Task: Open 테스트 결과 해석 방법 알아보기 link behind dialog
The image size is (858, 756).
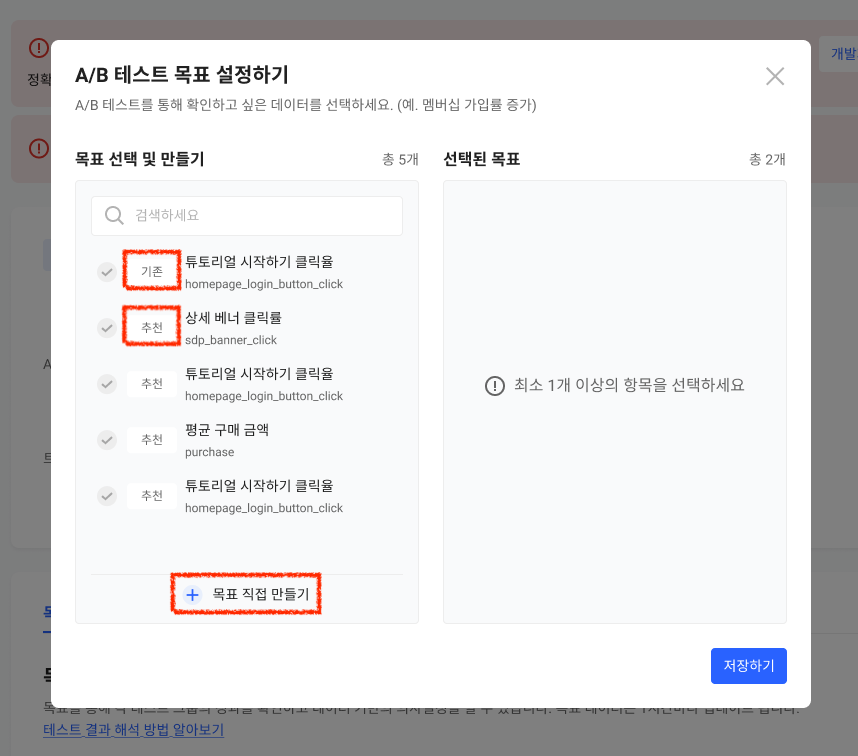Action: [134, 730]
